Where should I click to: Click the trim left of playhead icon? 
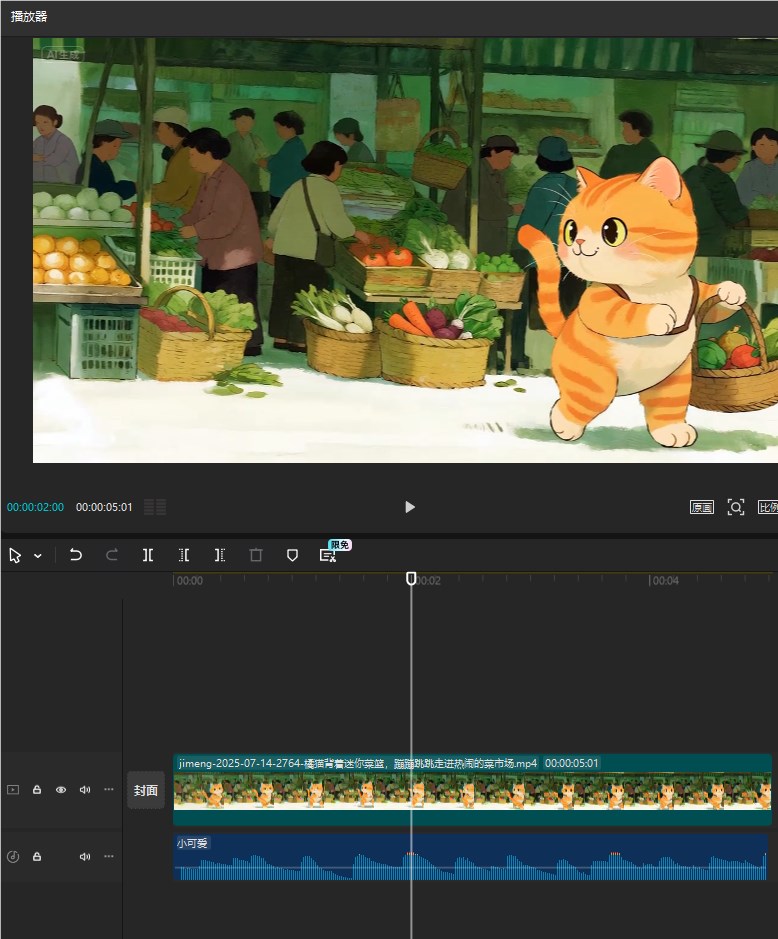click(184, 555)
